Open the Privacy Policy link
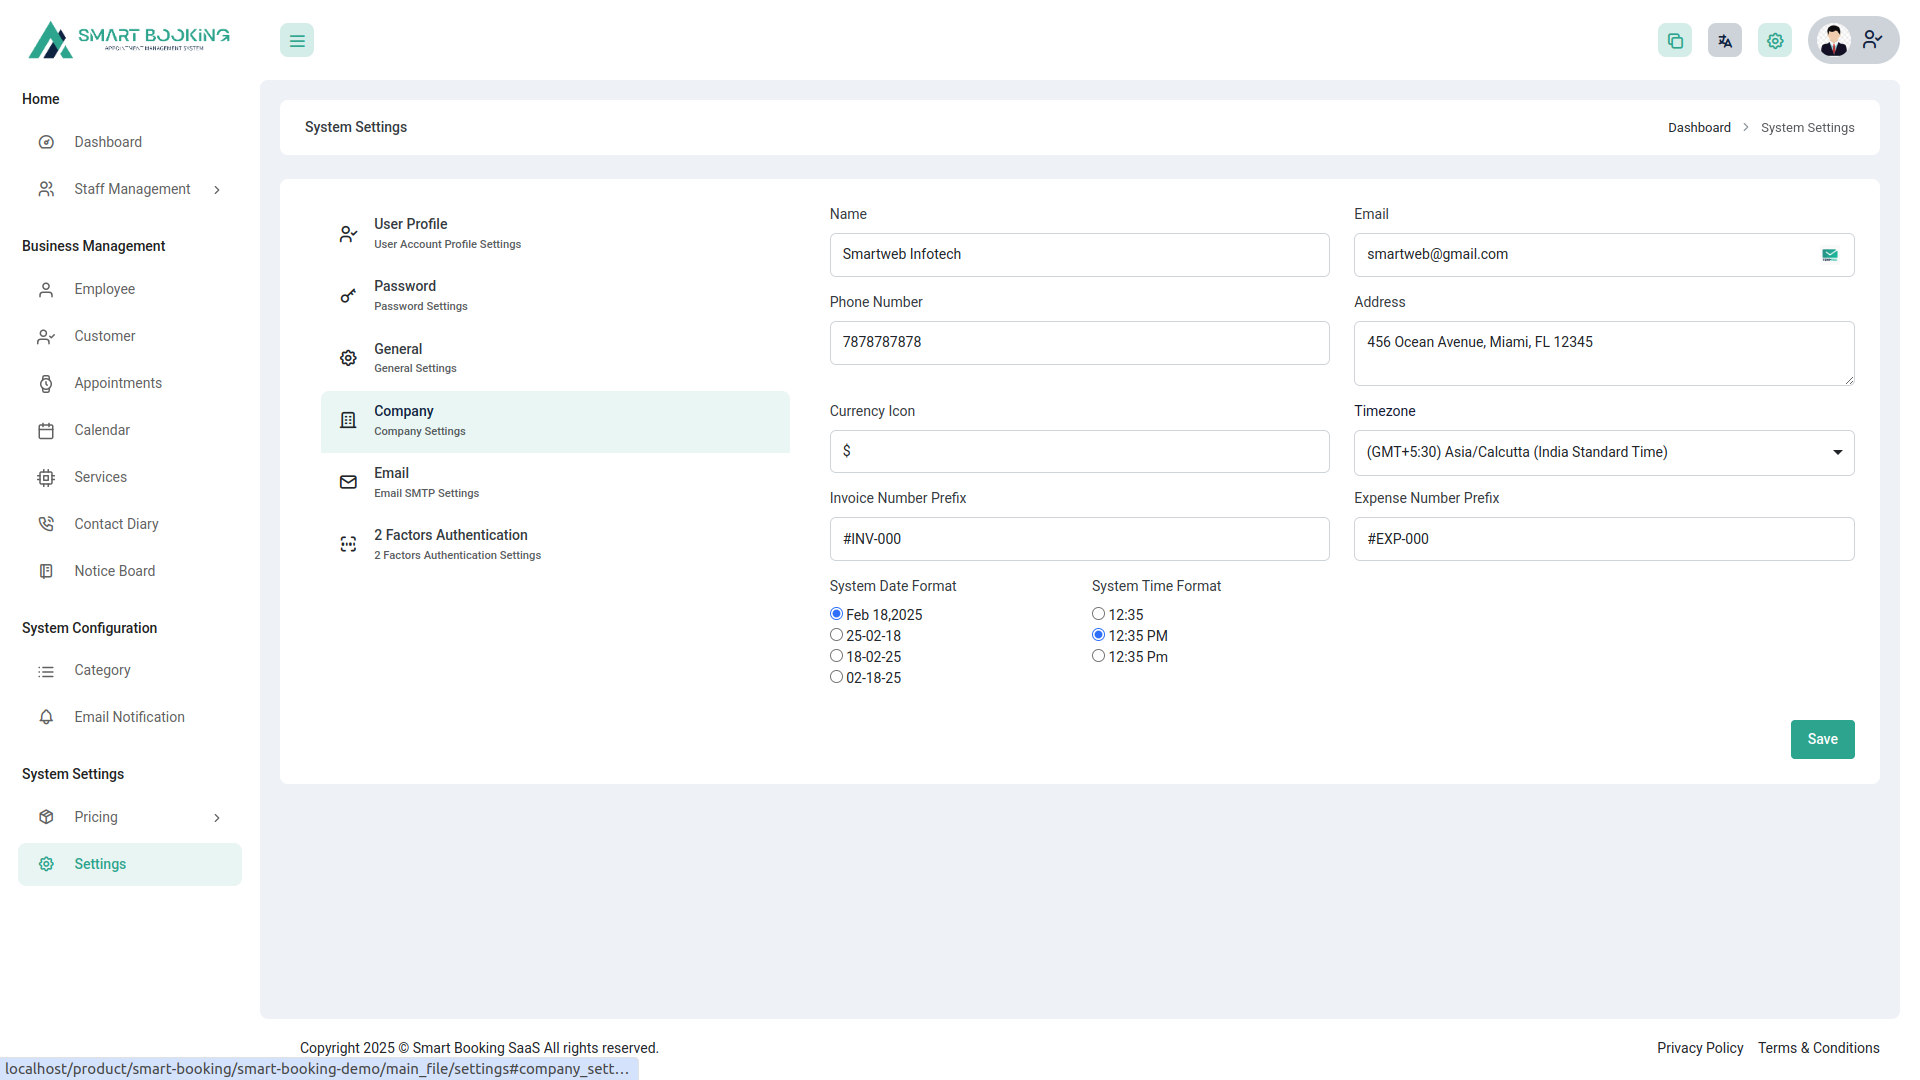 pos(1699,1047)
